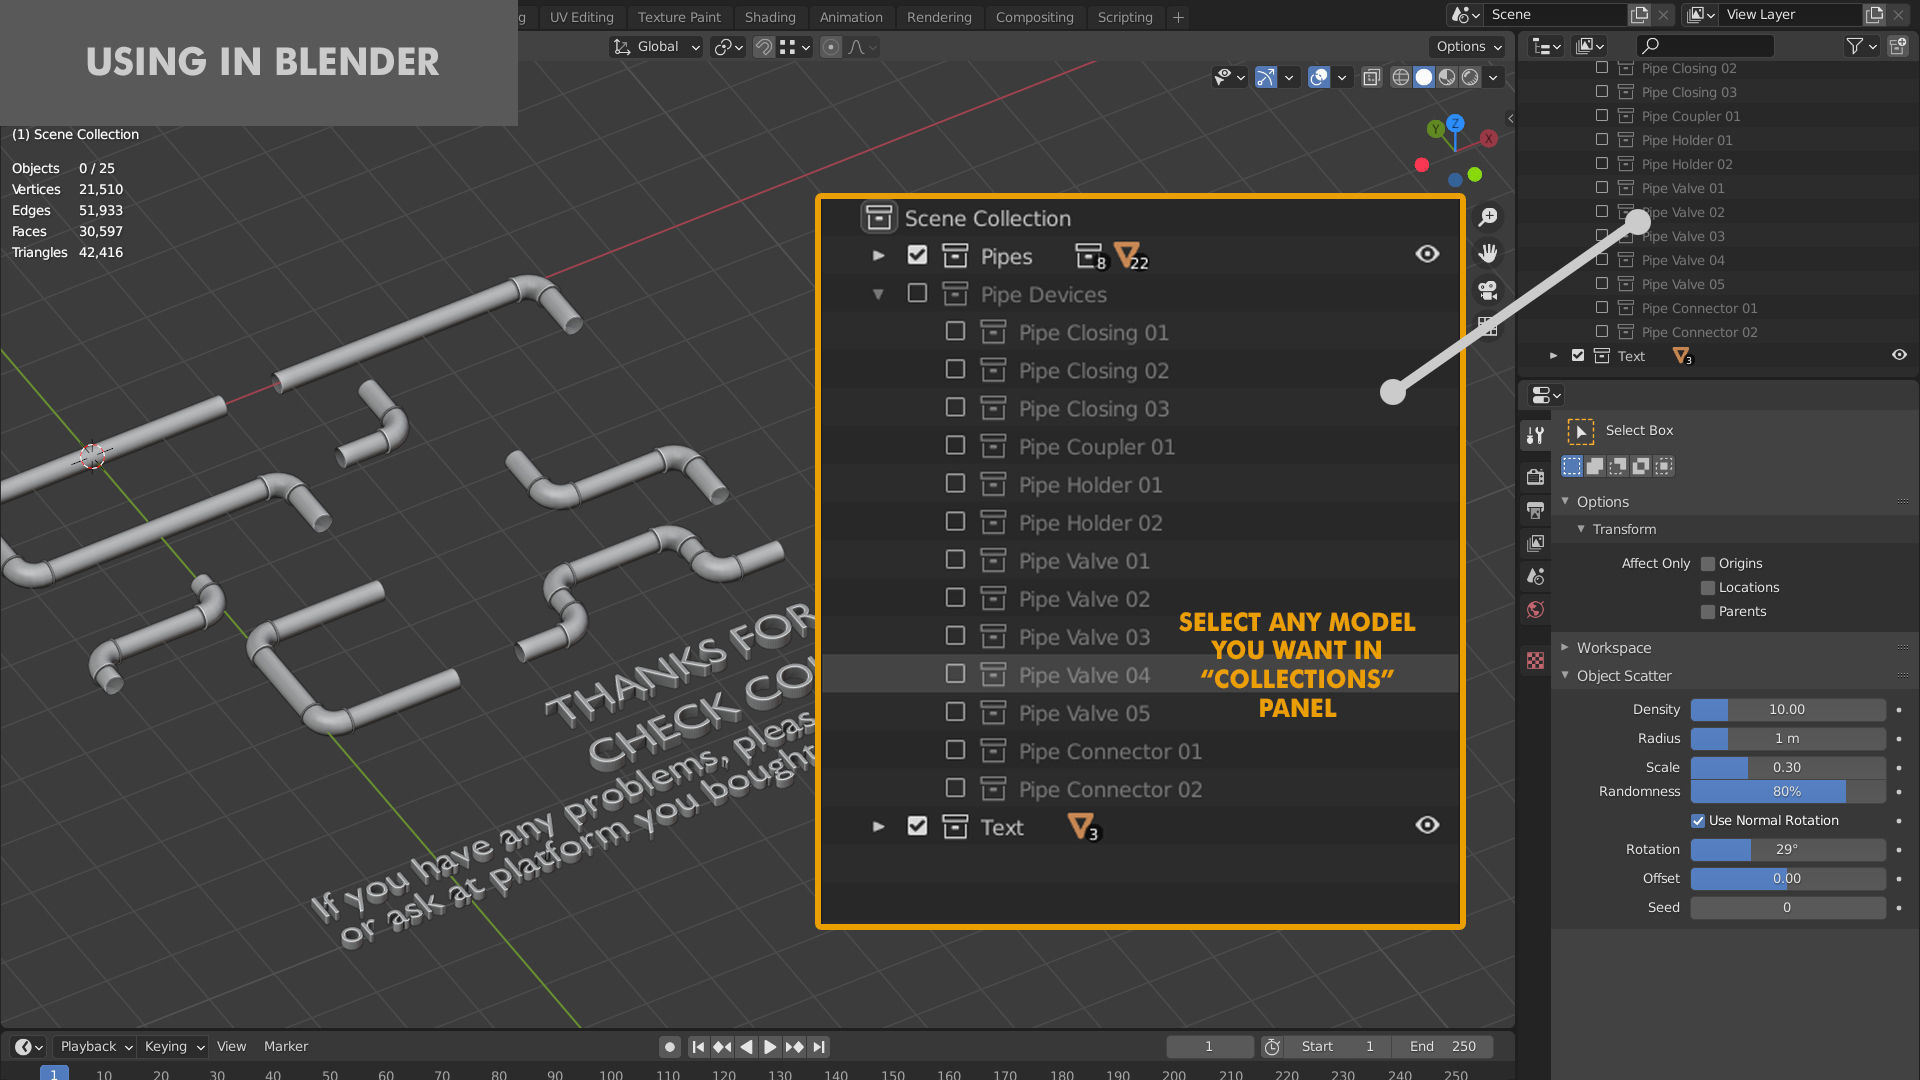Click the Select Box tool icon
The image size is (1920, 1080).
tap(1580, 431)
